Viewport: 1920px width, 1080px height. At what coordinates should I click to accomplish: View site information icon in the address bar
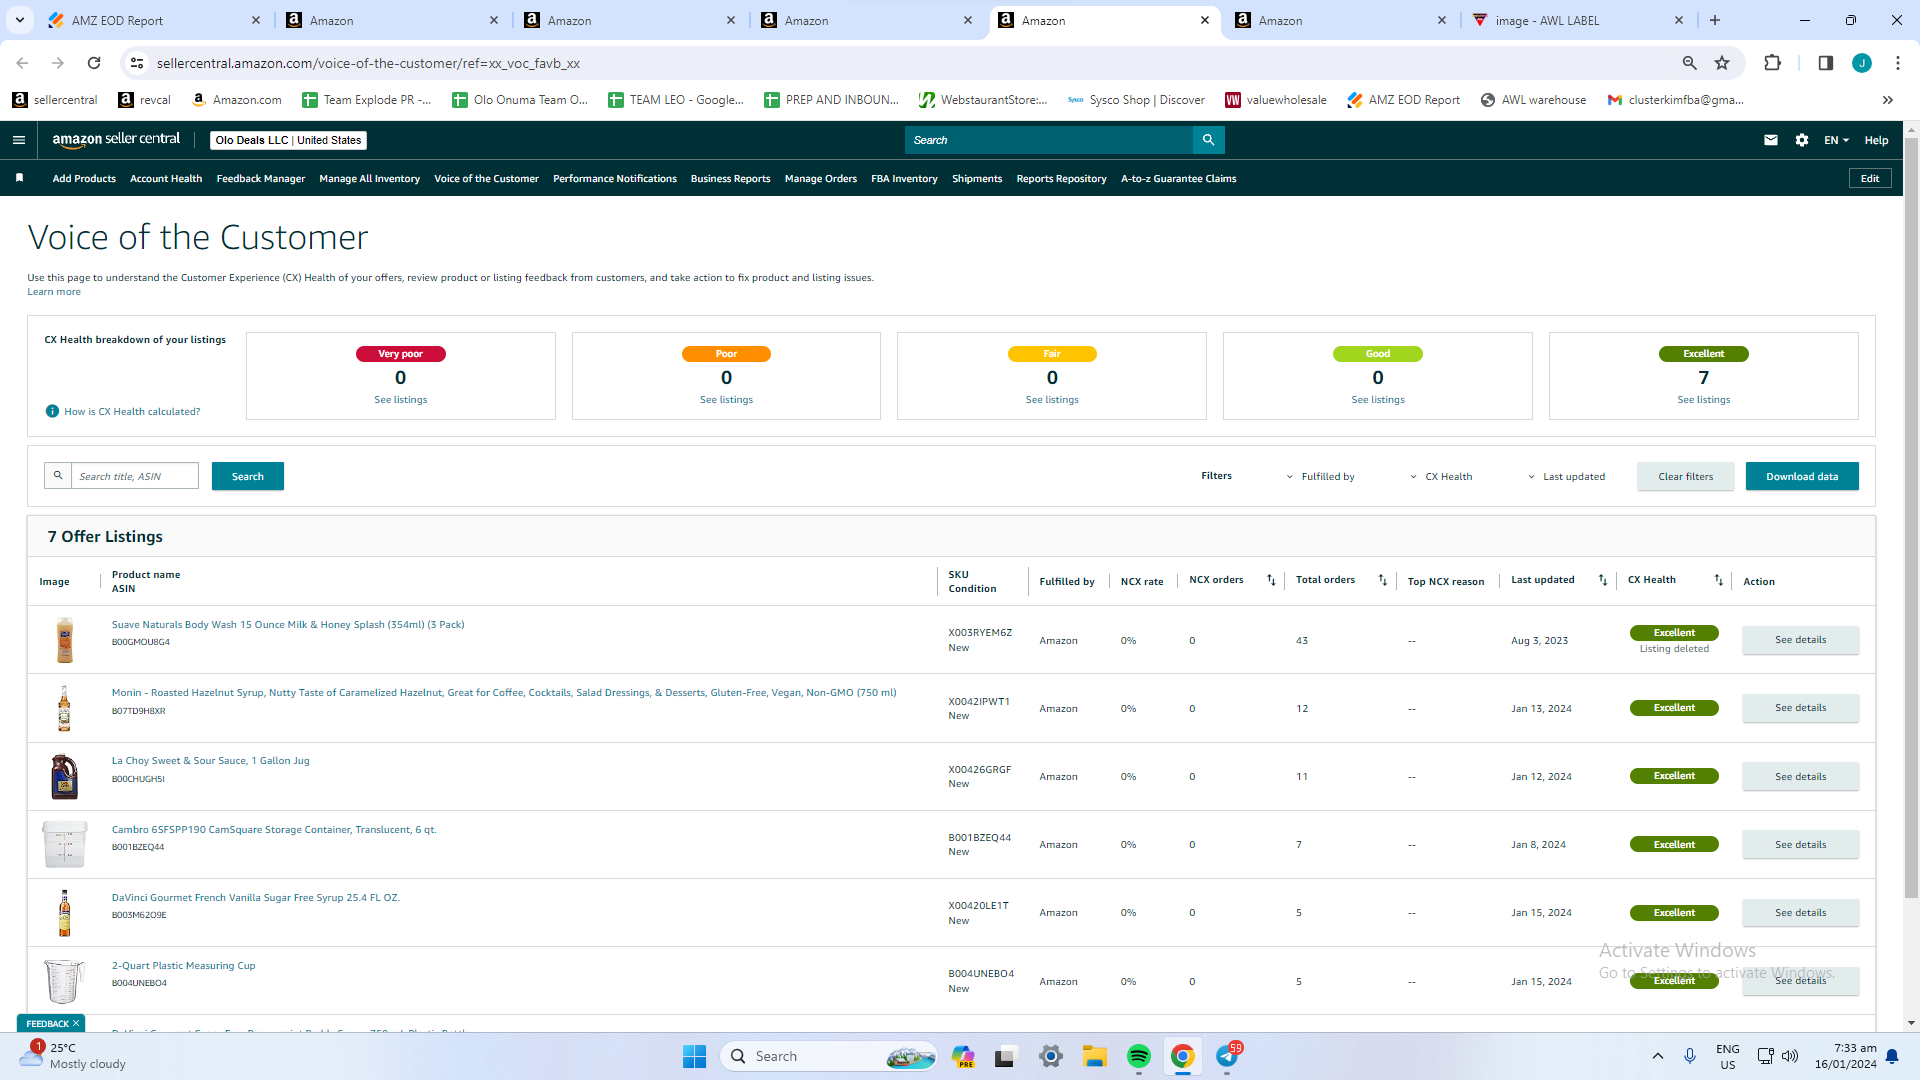pos(138,63)
